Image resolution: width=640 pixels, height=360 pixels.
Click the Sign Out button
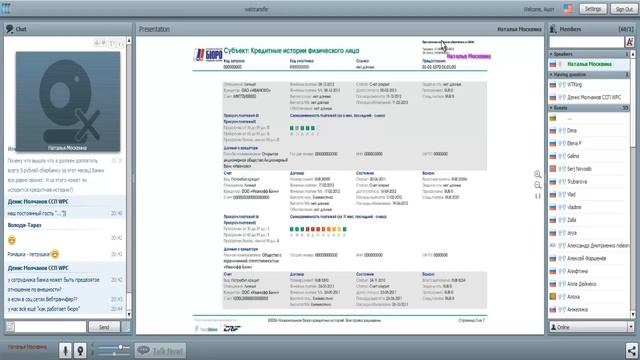point(624,9)
